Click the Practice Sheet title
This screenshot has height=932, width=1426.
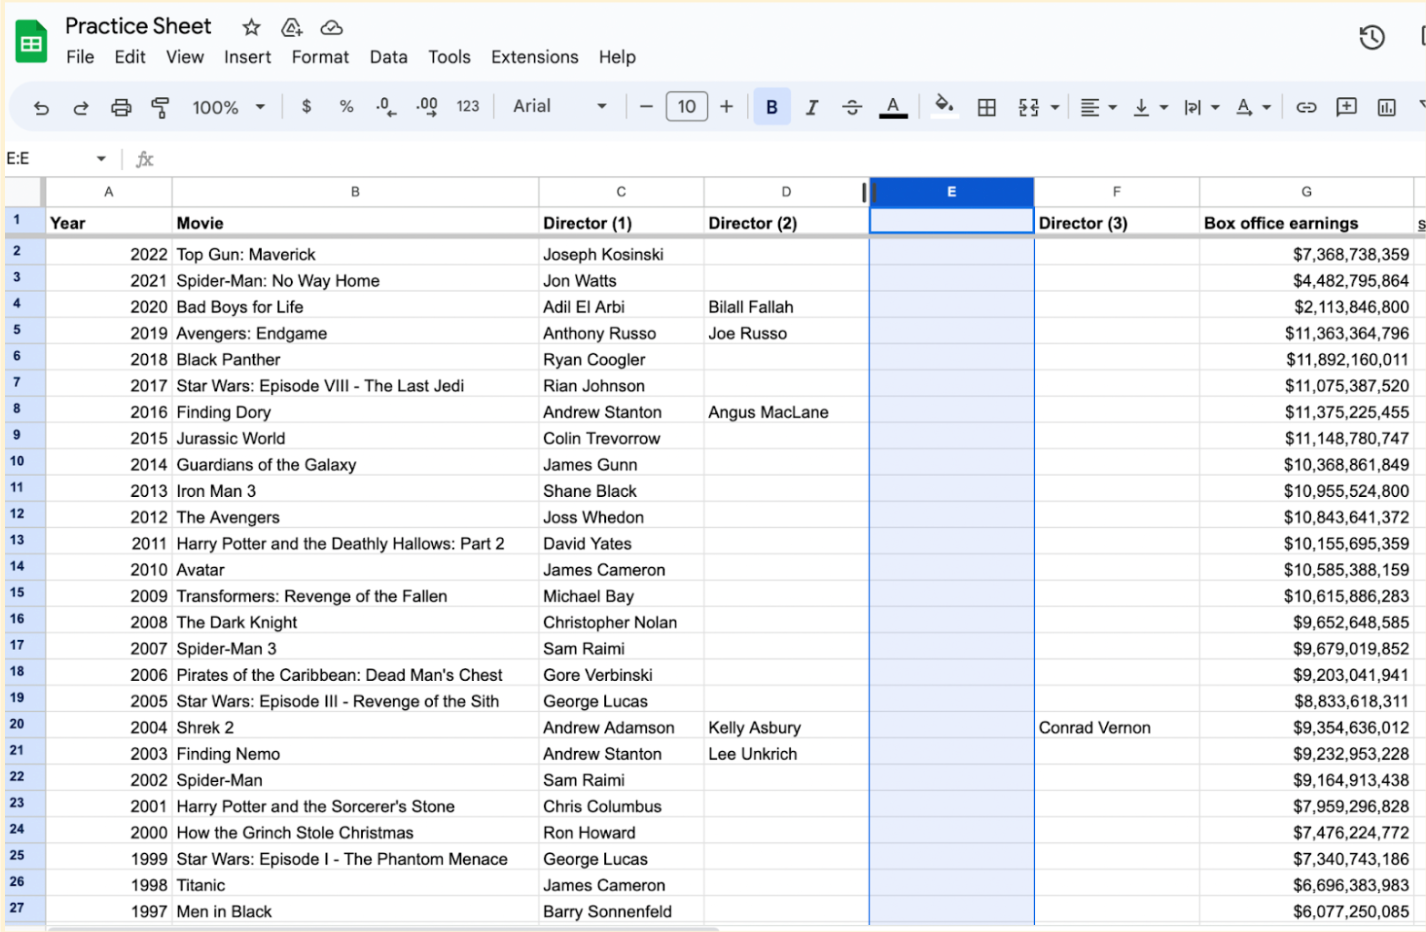click(x=138, y=26)
